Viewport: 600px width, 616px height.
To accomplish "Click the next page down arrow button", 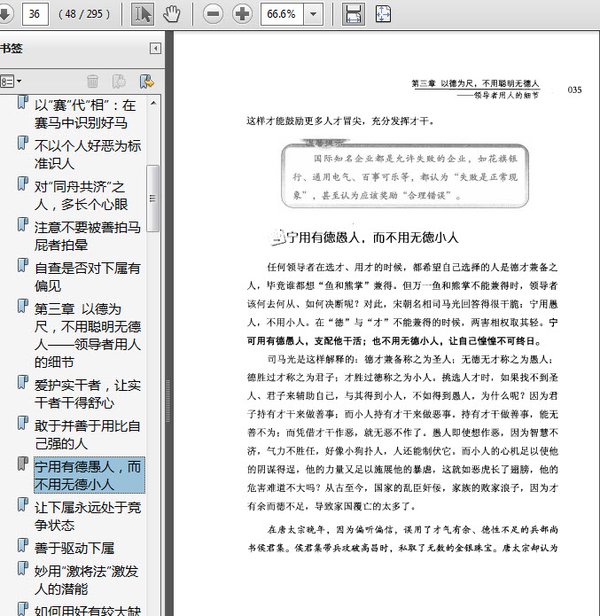I will pos(6,14).
